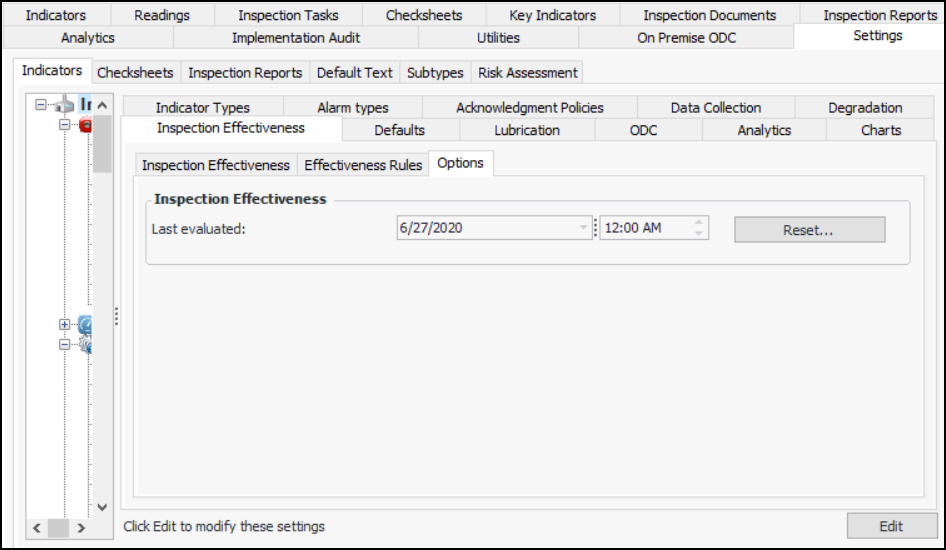
Task: Open the Inspection Tasks tab
Action: [x=288, y=15]
